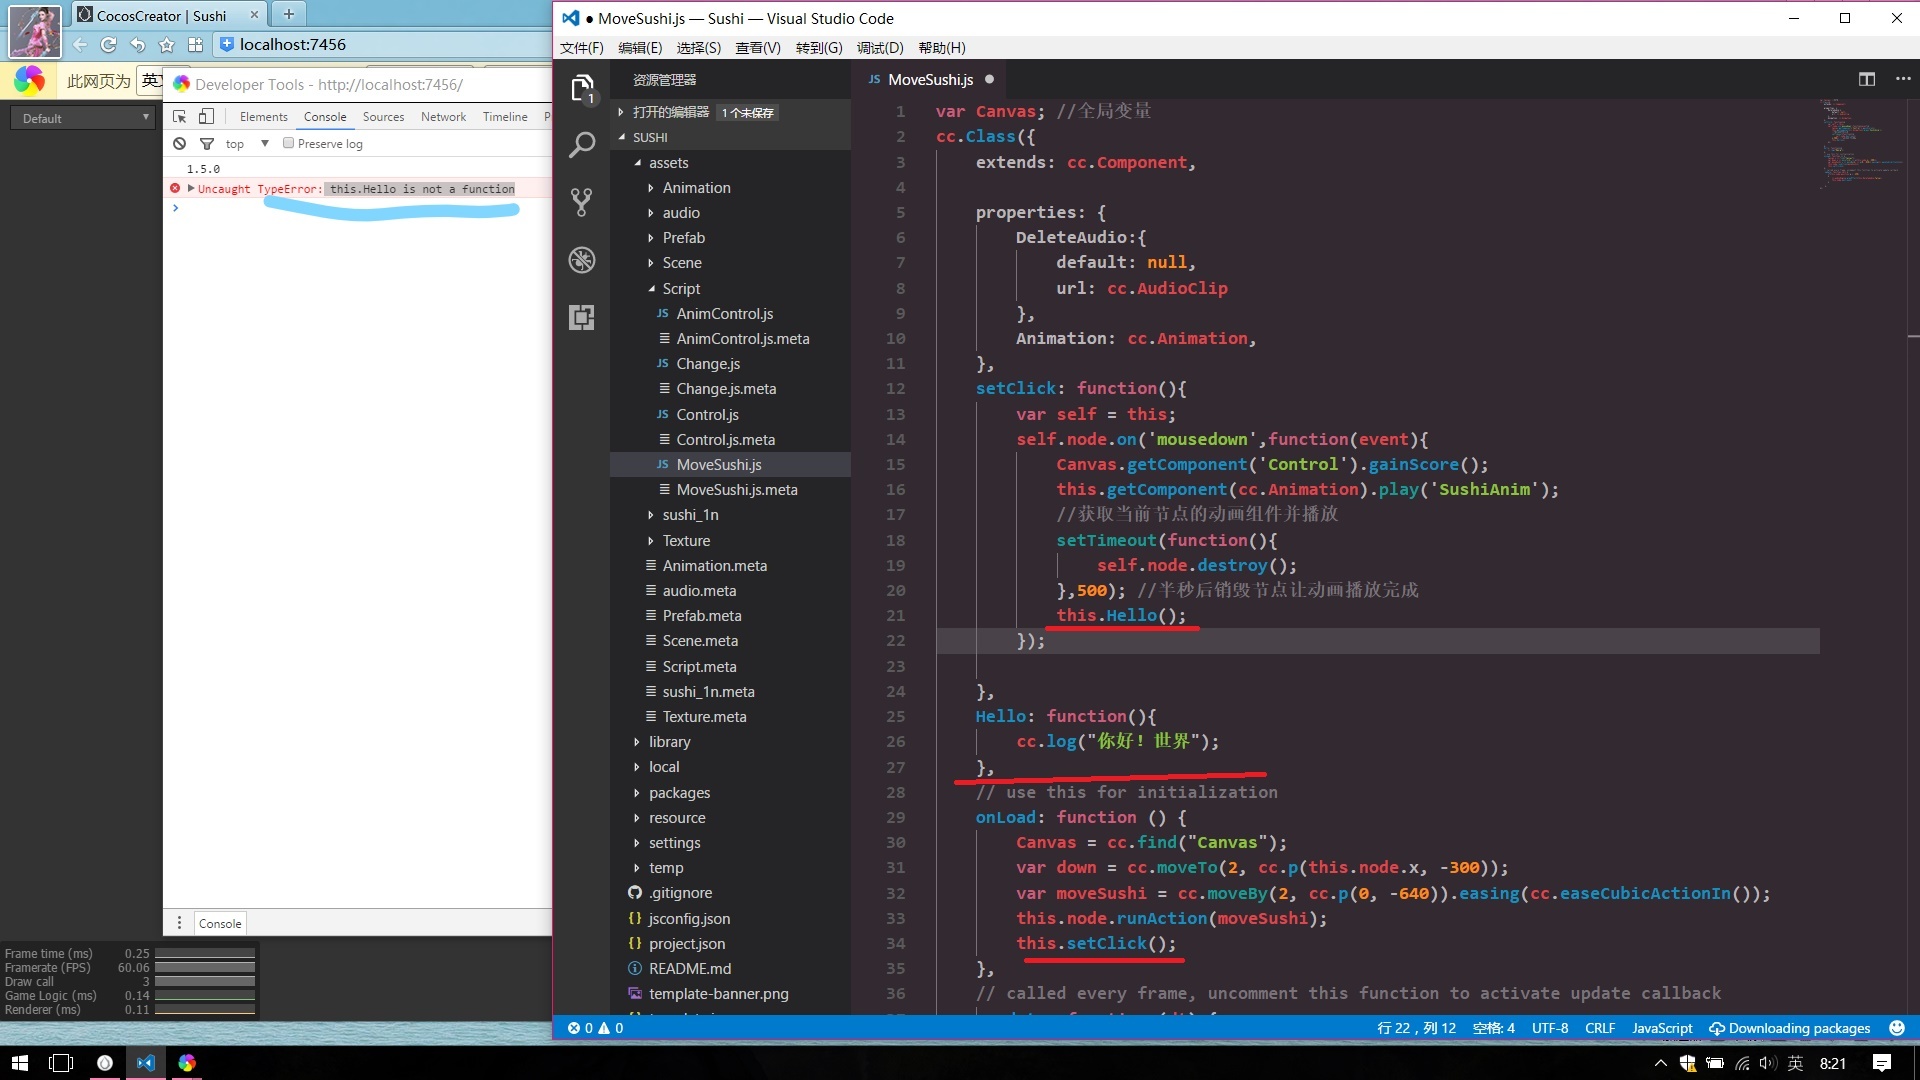Viewport: 1920px width, 1080px height.
Task: Open the Search view in activity bar
Action: click(x=582, y=146)
